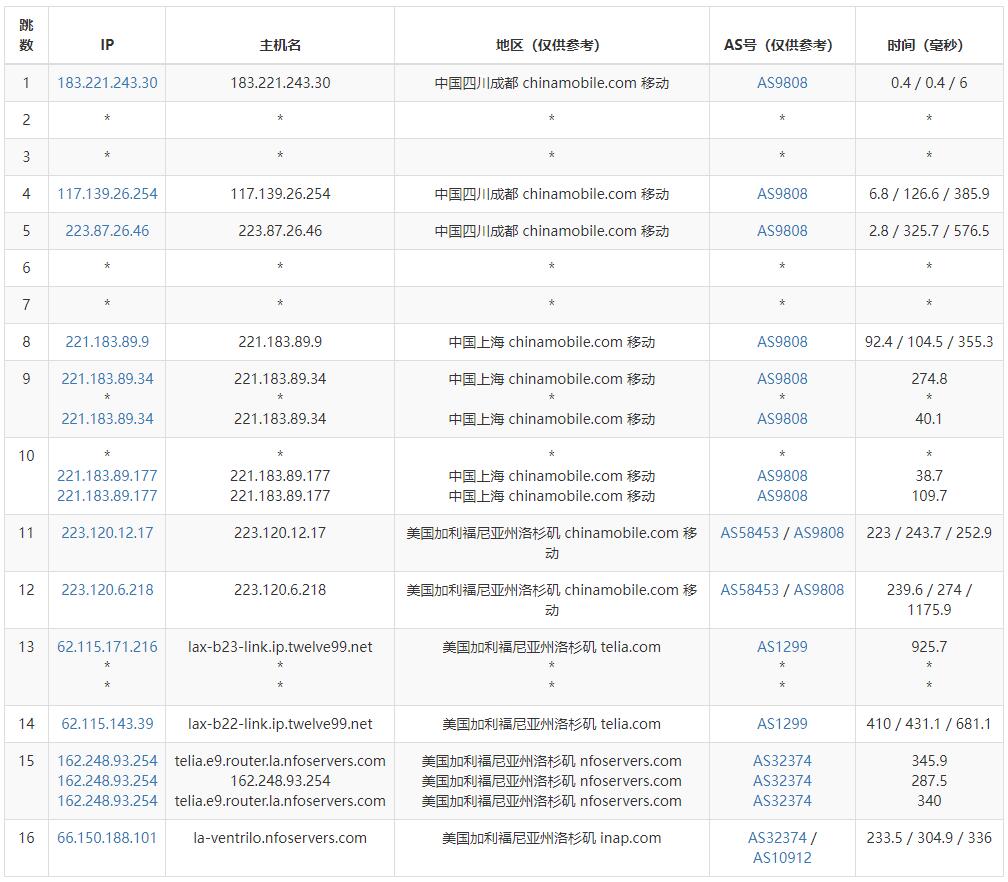Open IP link 223.120.6.218
The width and height of the screenshot is (1008, 882).
tap(107, 590)
